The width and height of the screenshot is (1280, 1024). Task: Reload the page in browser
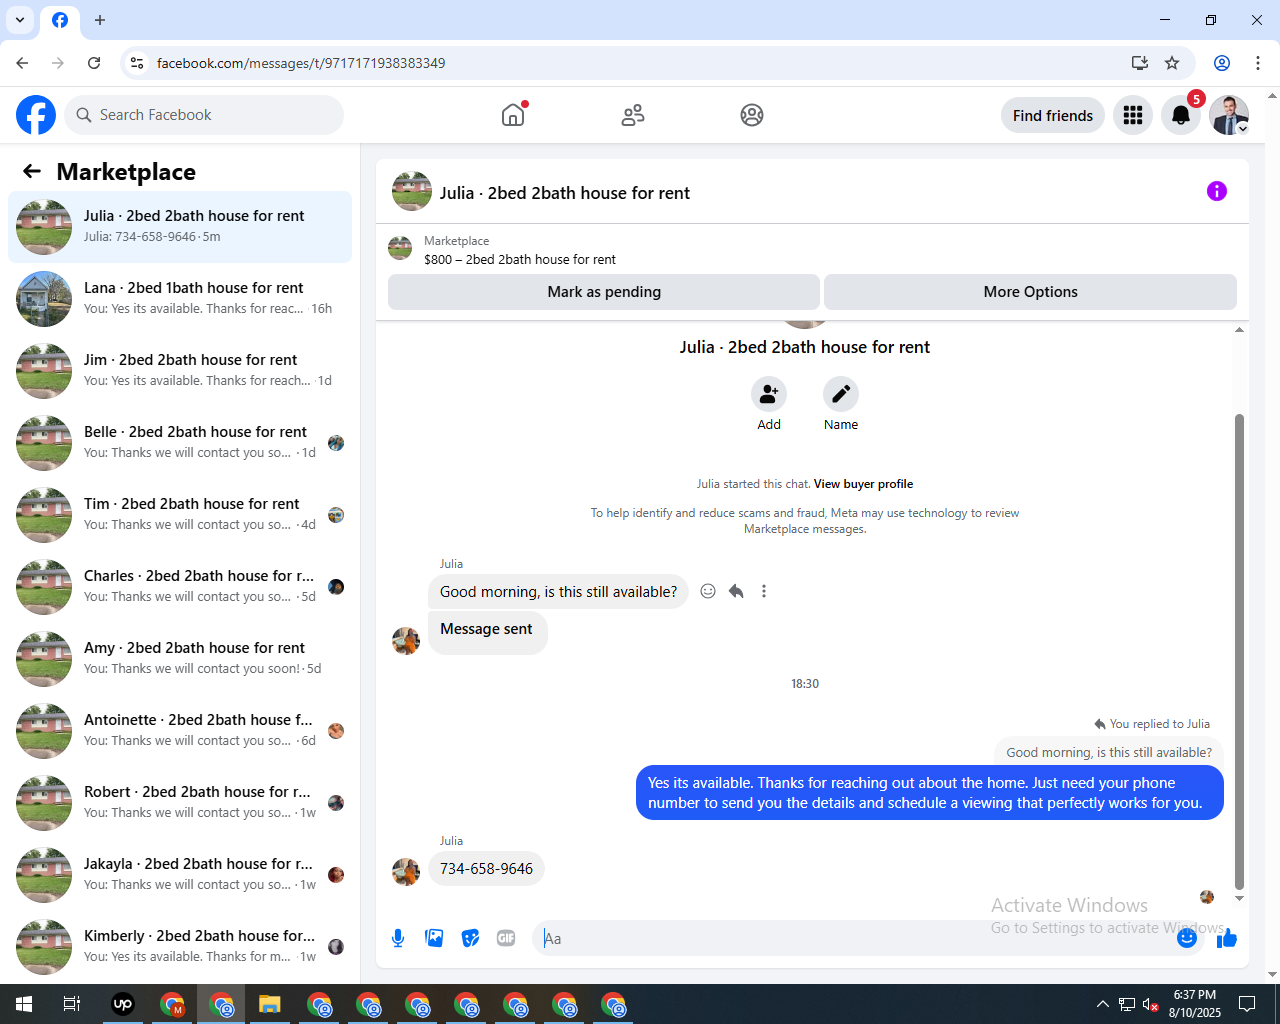coord(94,63)
